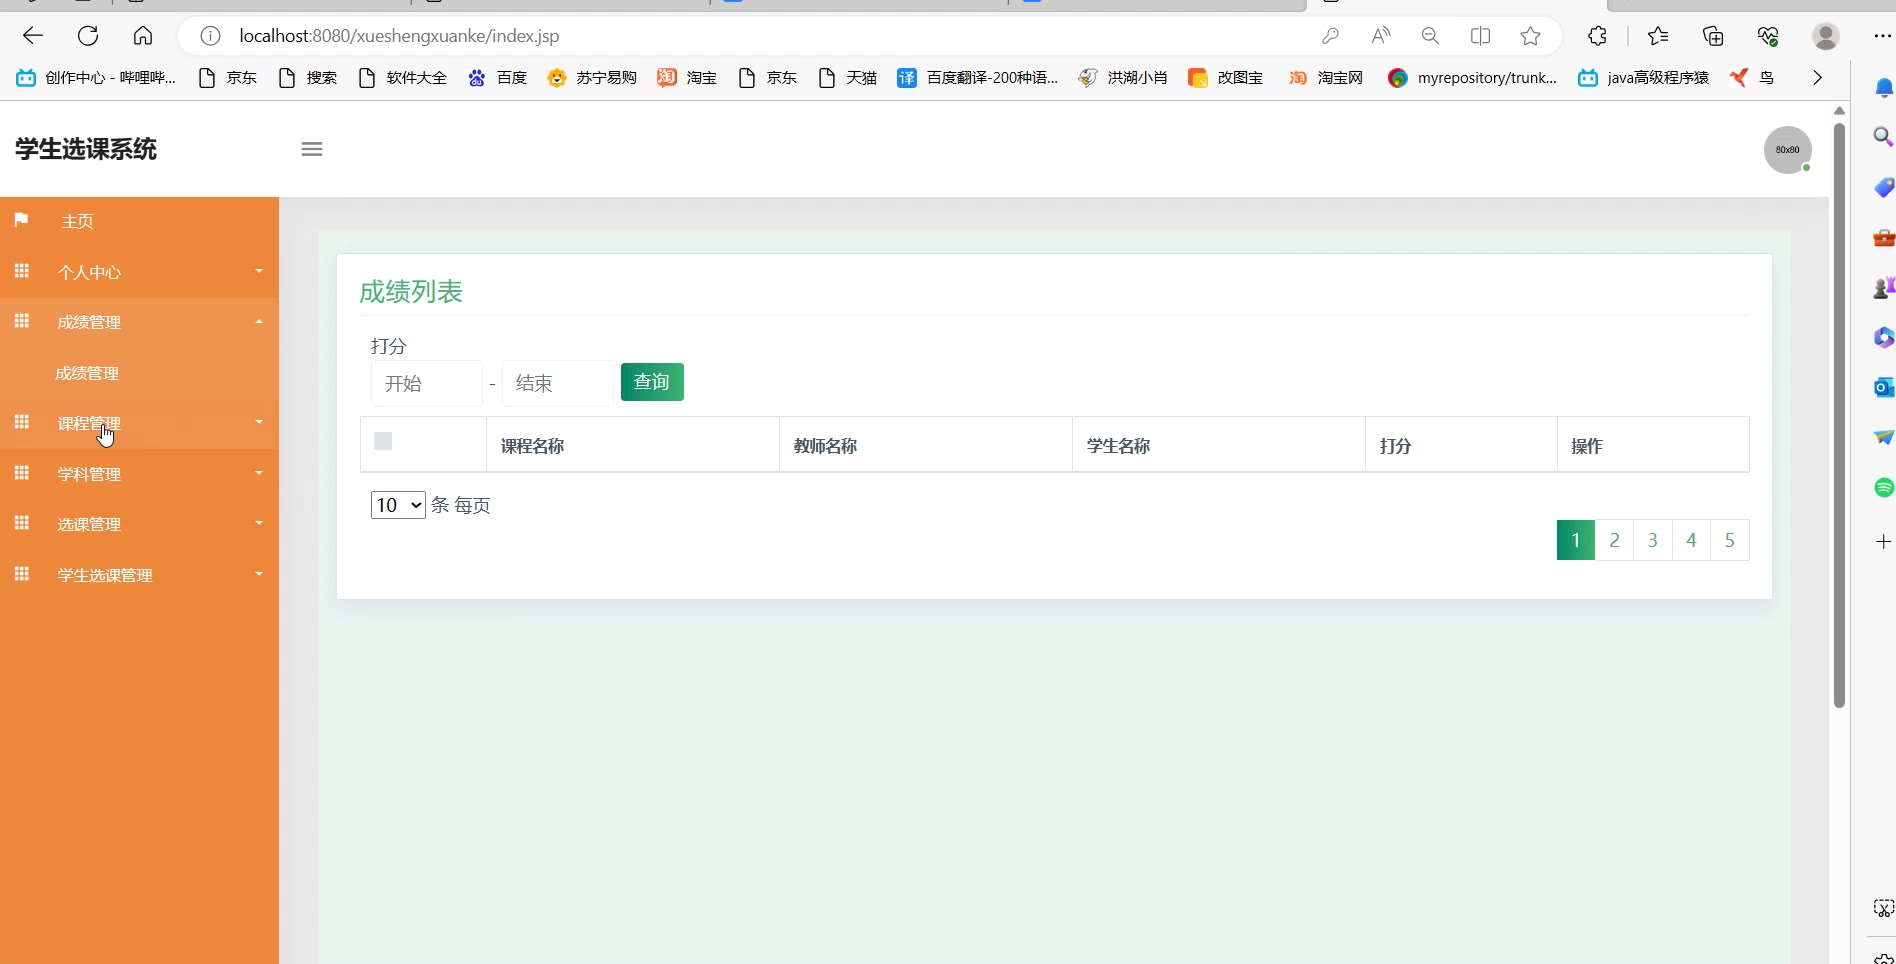This screenshot has height=964, width=1896.
Task: Reload the page with the refresh icon
Action: point(88,36)
